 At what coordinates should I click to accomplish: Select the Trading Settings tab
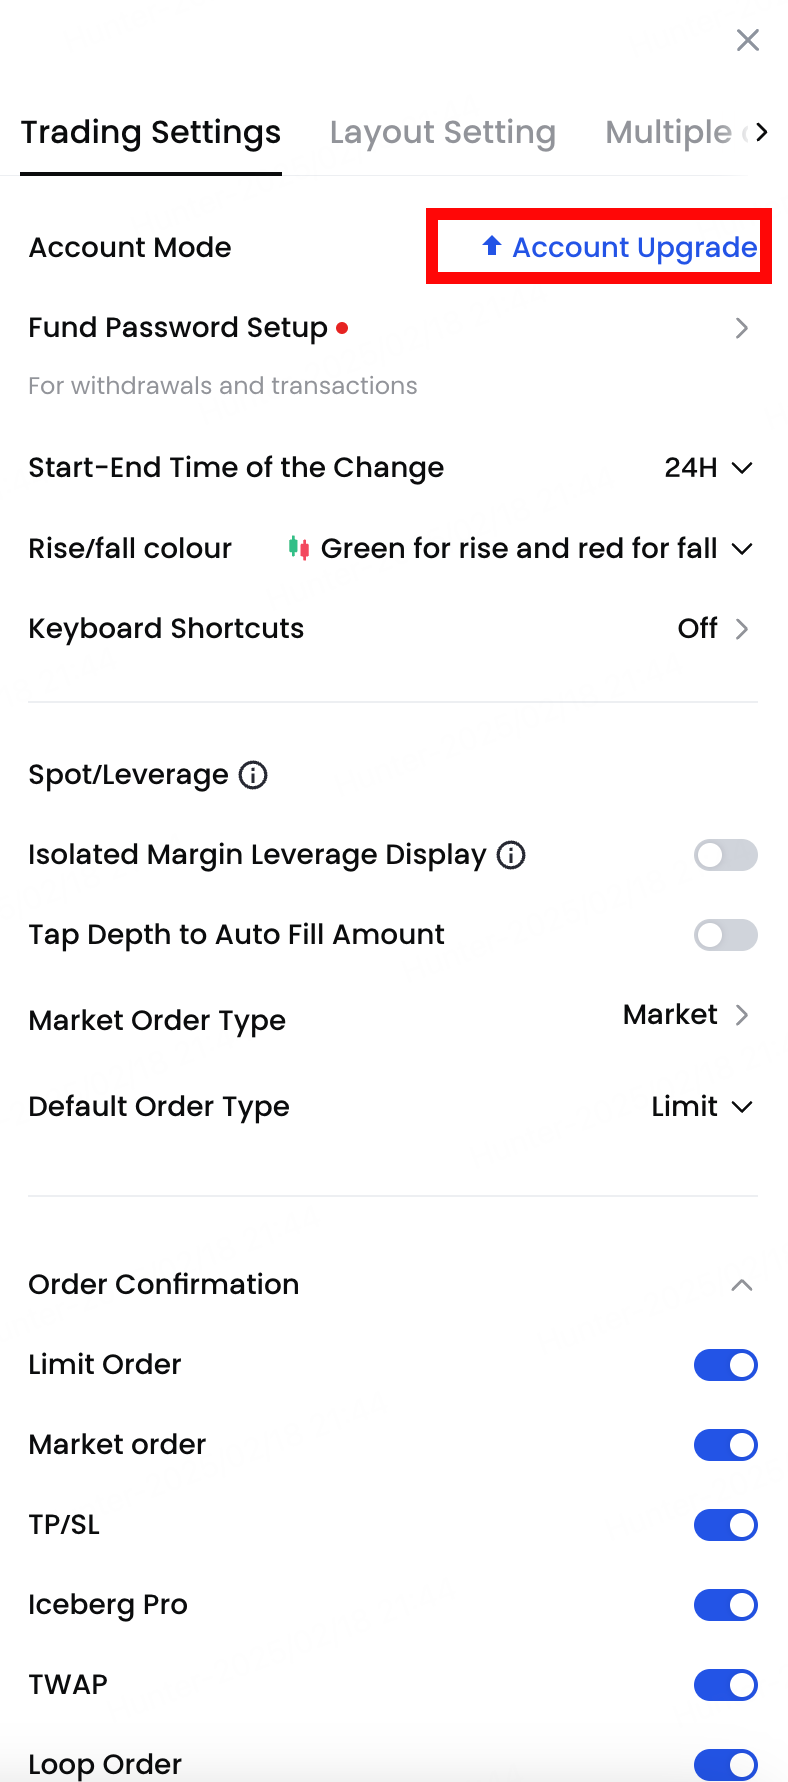pyautogui.click(x=151, y=132)
